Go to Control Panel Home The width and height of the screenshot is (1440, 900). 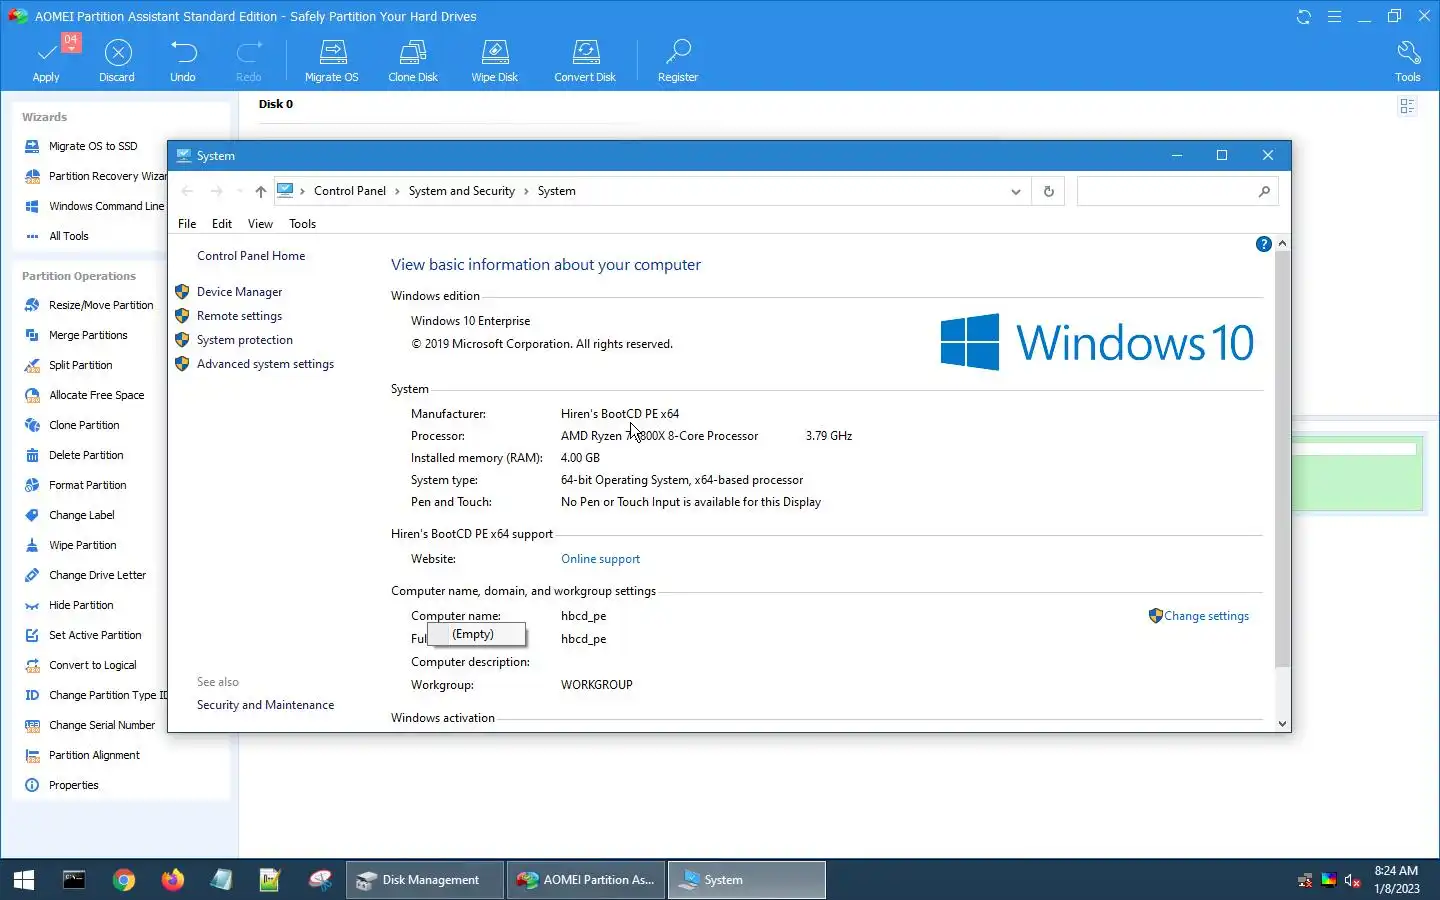click(x=251, y=256)
